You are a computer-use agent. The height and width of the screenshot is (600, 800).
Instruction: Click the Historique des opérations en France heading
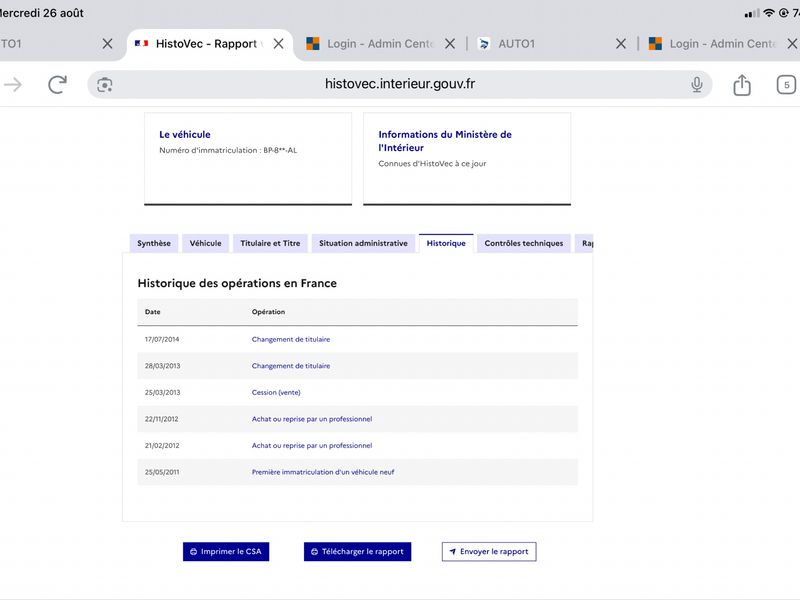(237, 283)
